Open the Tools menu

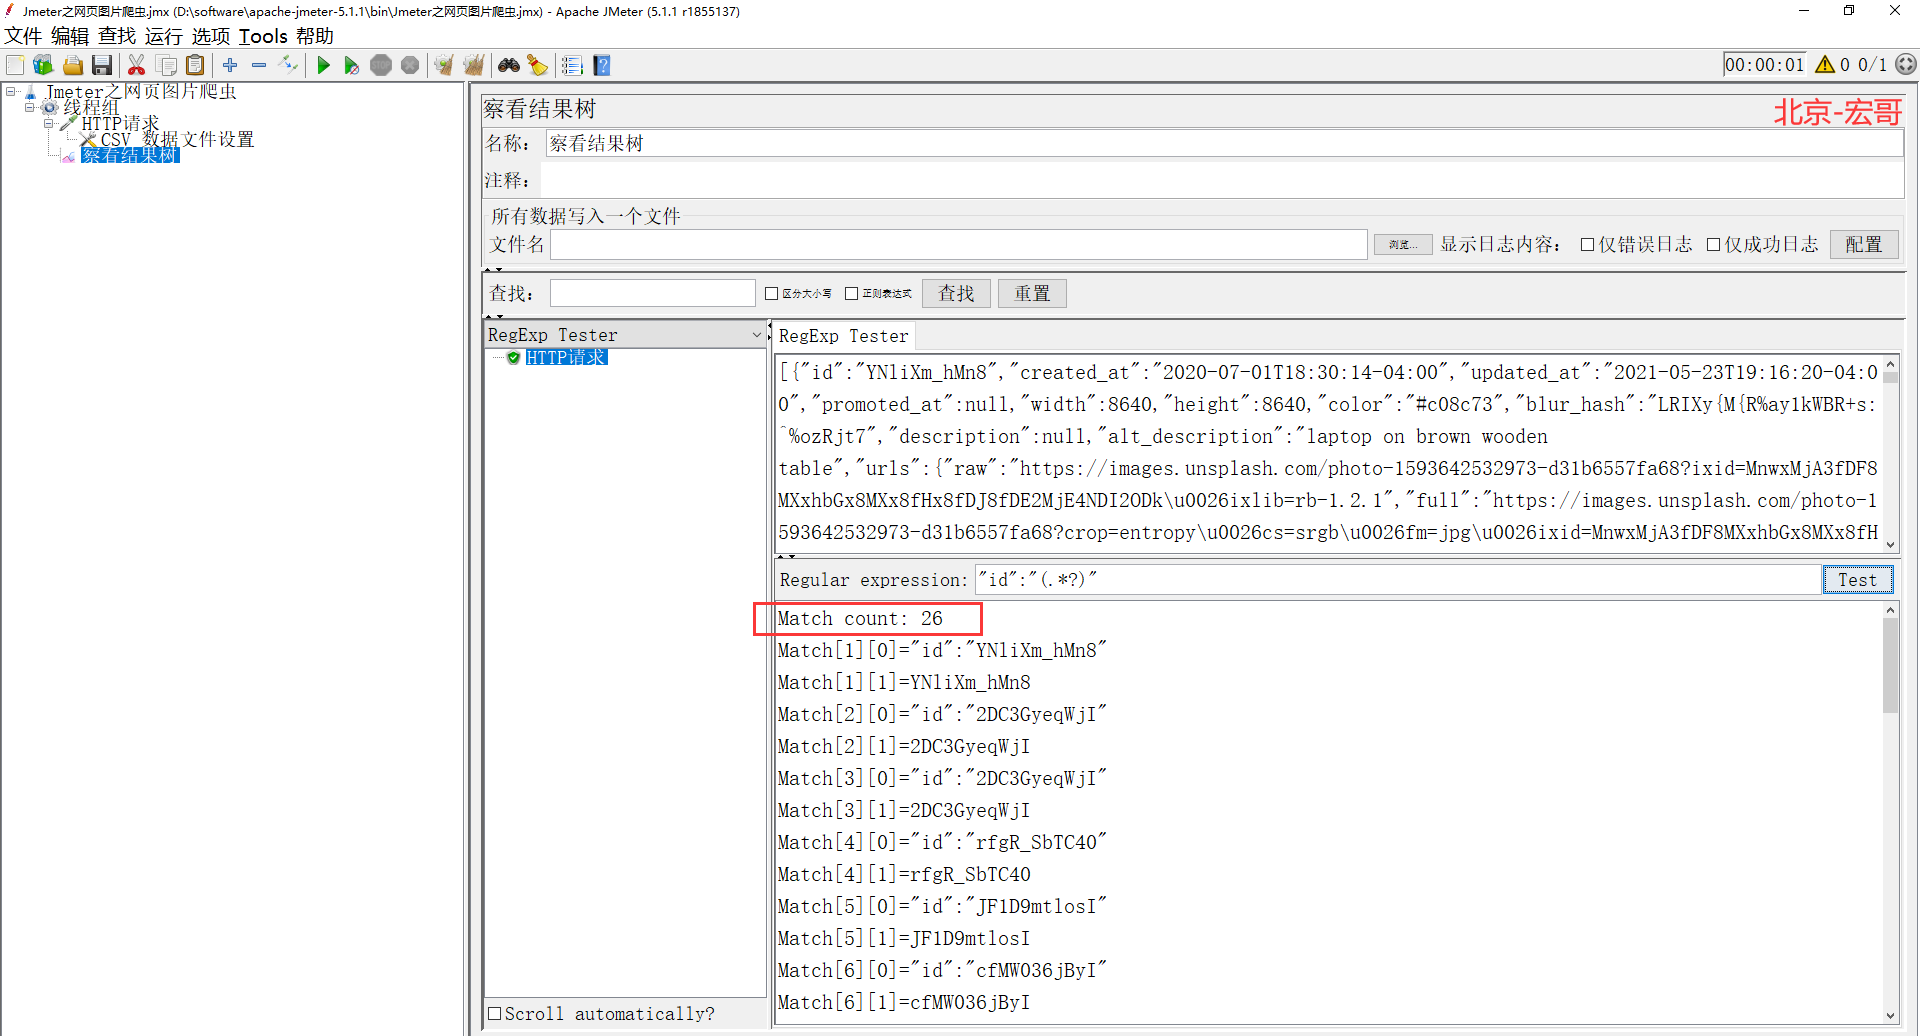coord(263,36)
